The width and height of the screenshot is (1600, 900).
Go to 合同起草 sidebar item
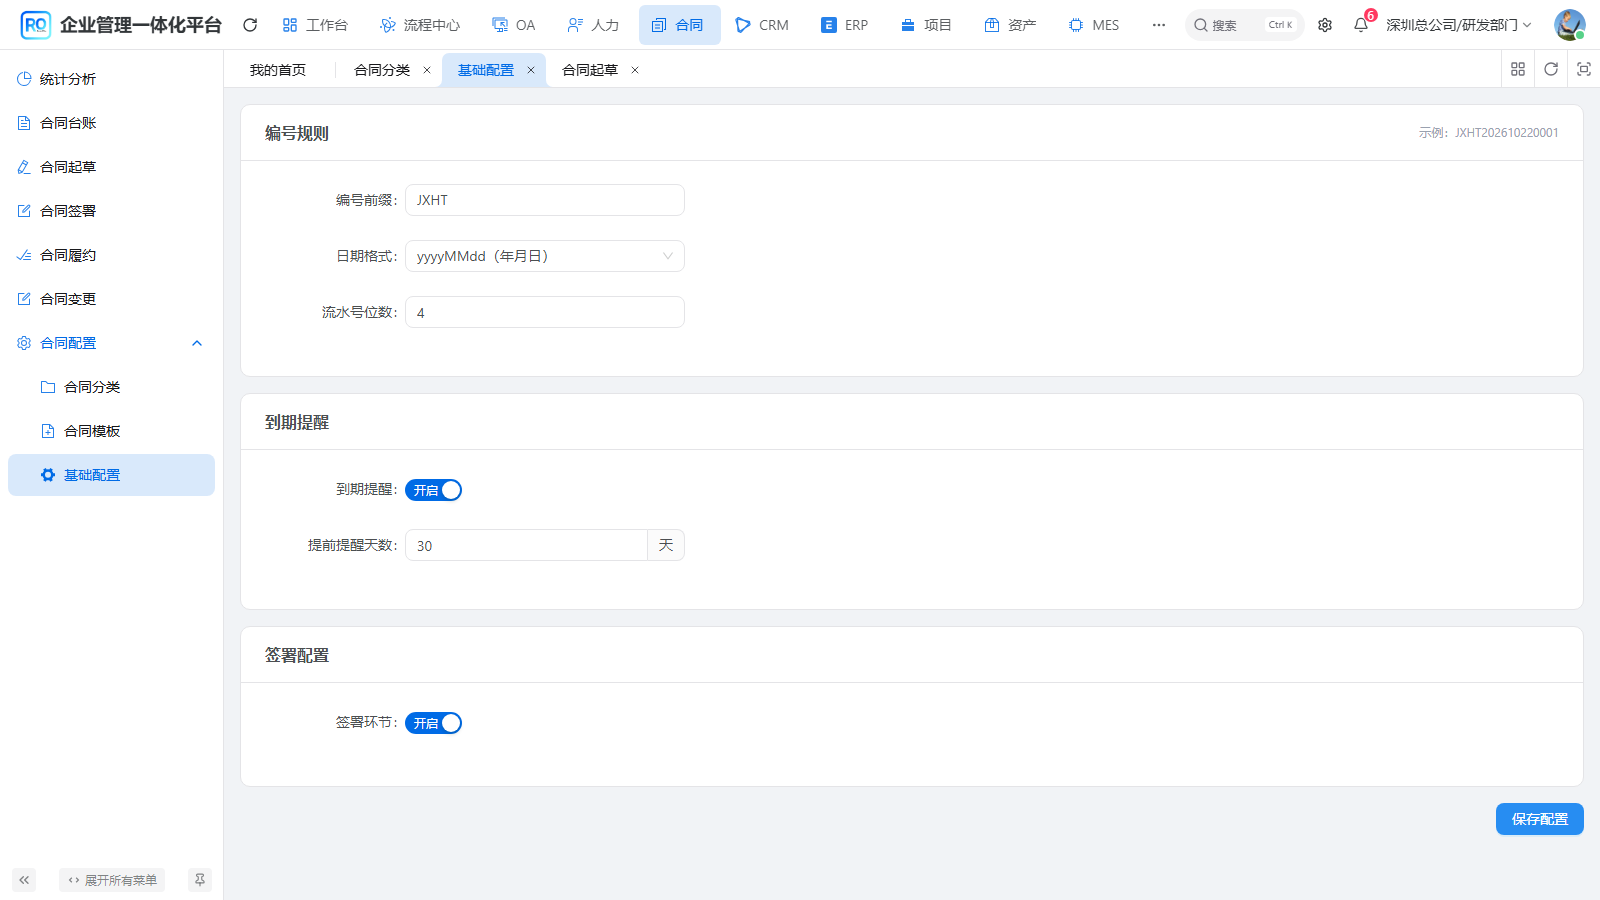click(111, 167)
